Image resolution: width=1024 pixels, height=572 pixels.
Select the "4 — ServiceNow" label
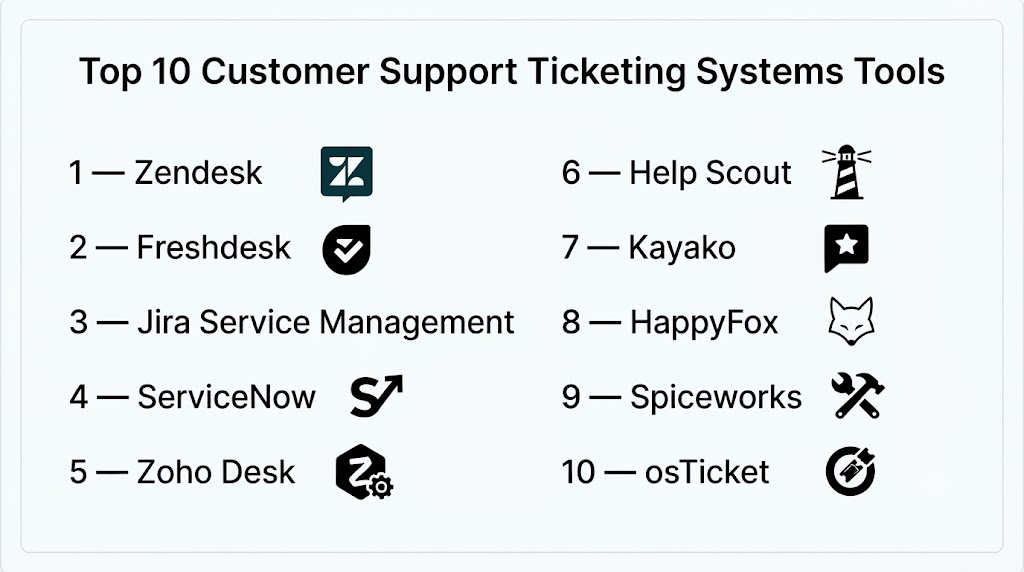(x=193, y=397)
